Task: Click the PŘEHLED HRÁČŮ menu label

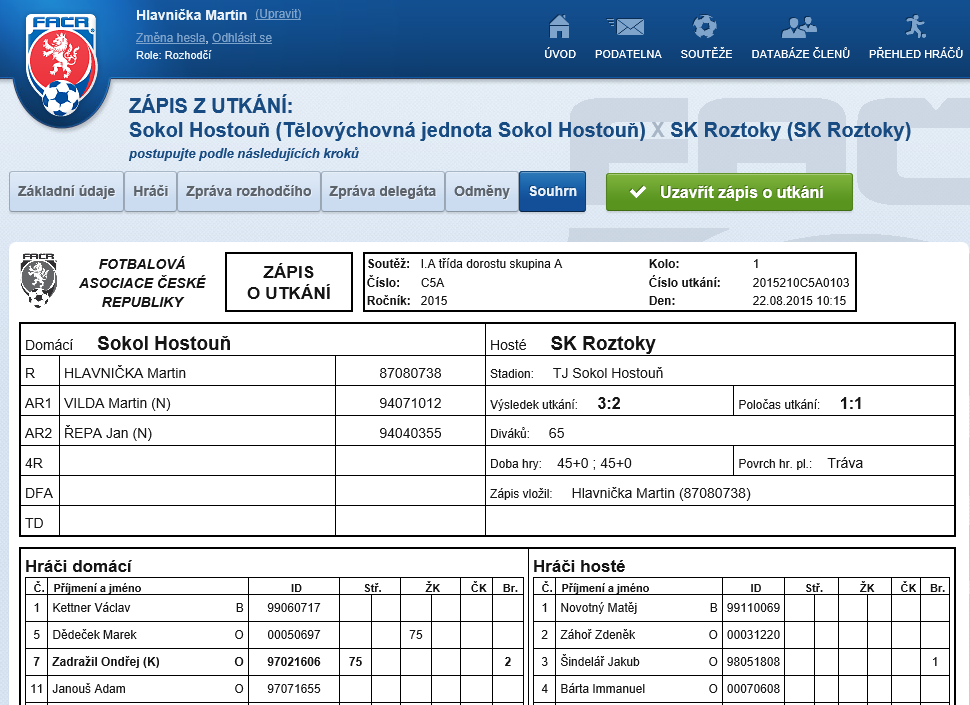Action: [916, 54]
